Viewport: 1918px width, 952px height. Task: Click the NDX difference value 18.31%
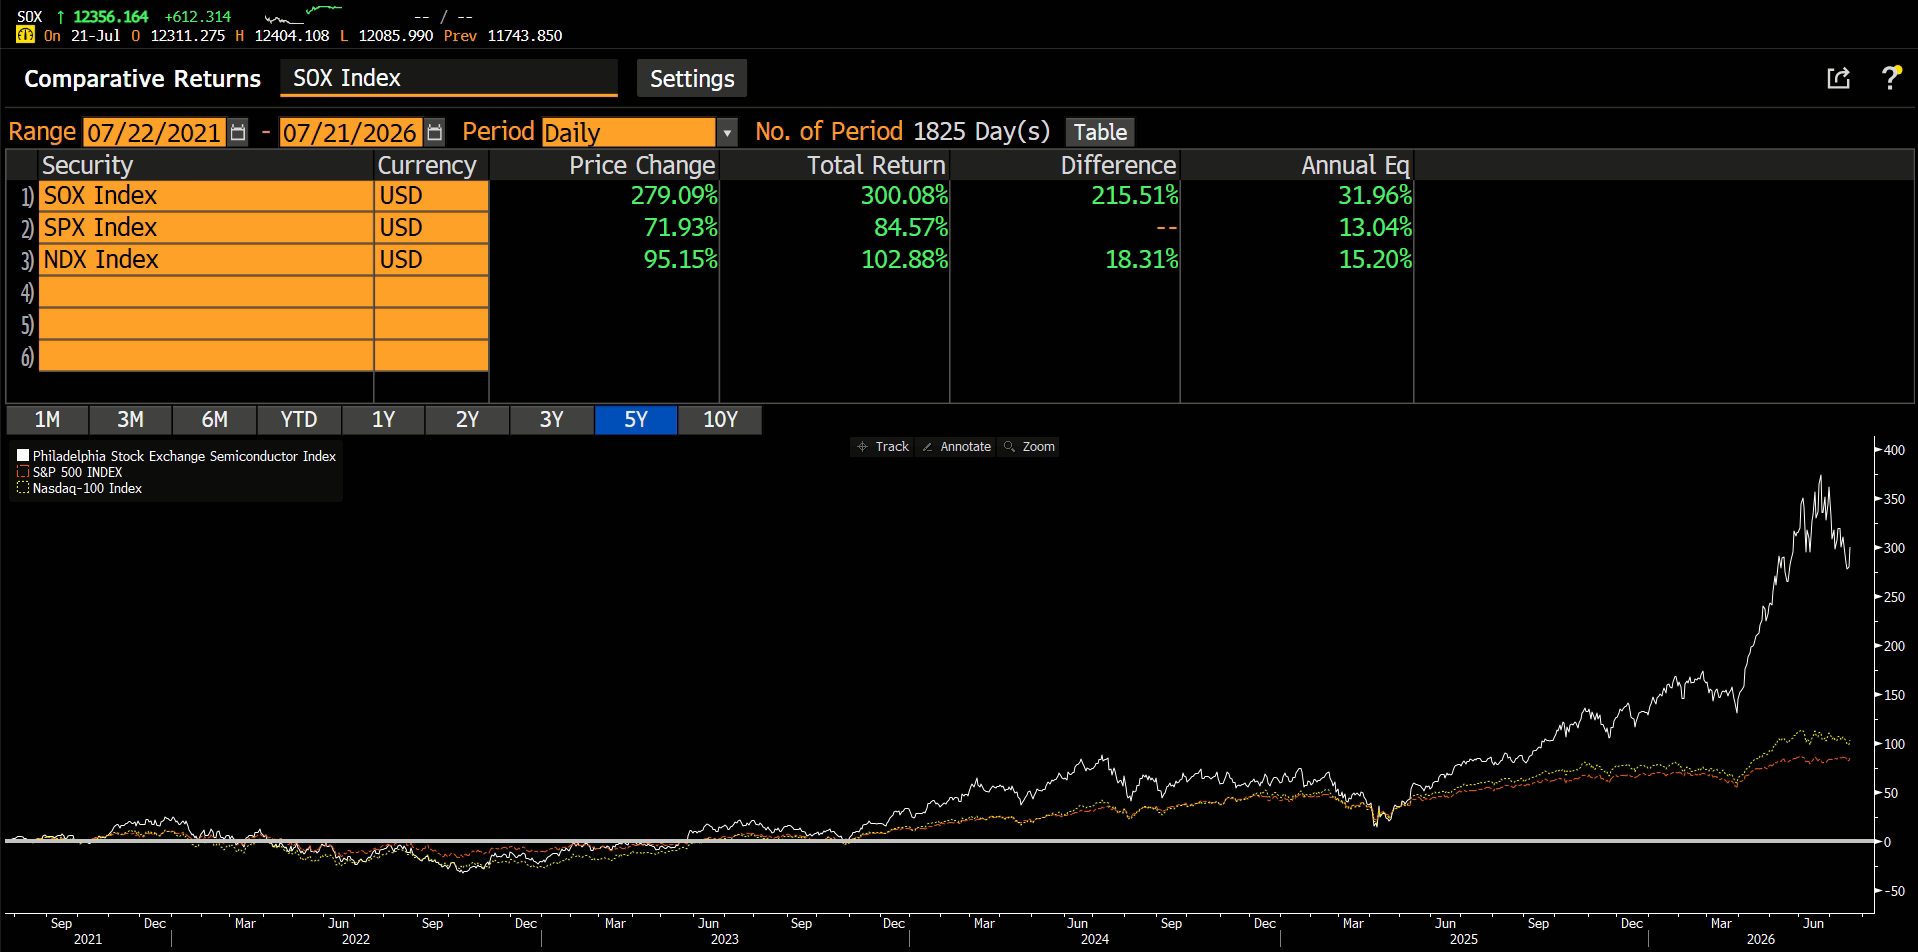point(1141,260)
